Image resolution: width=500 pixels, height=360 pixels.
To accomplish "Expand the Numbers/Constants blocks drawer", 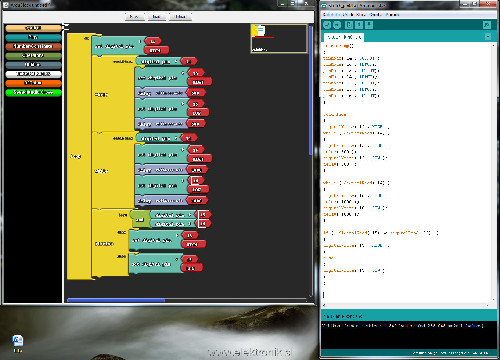I will pyautogui.click(x=33, y=46).
